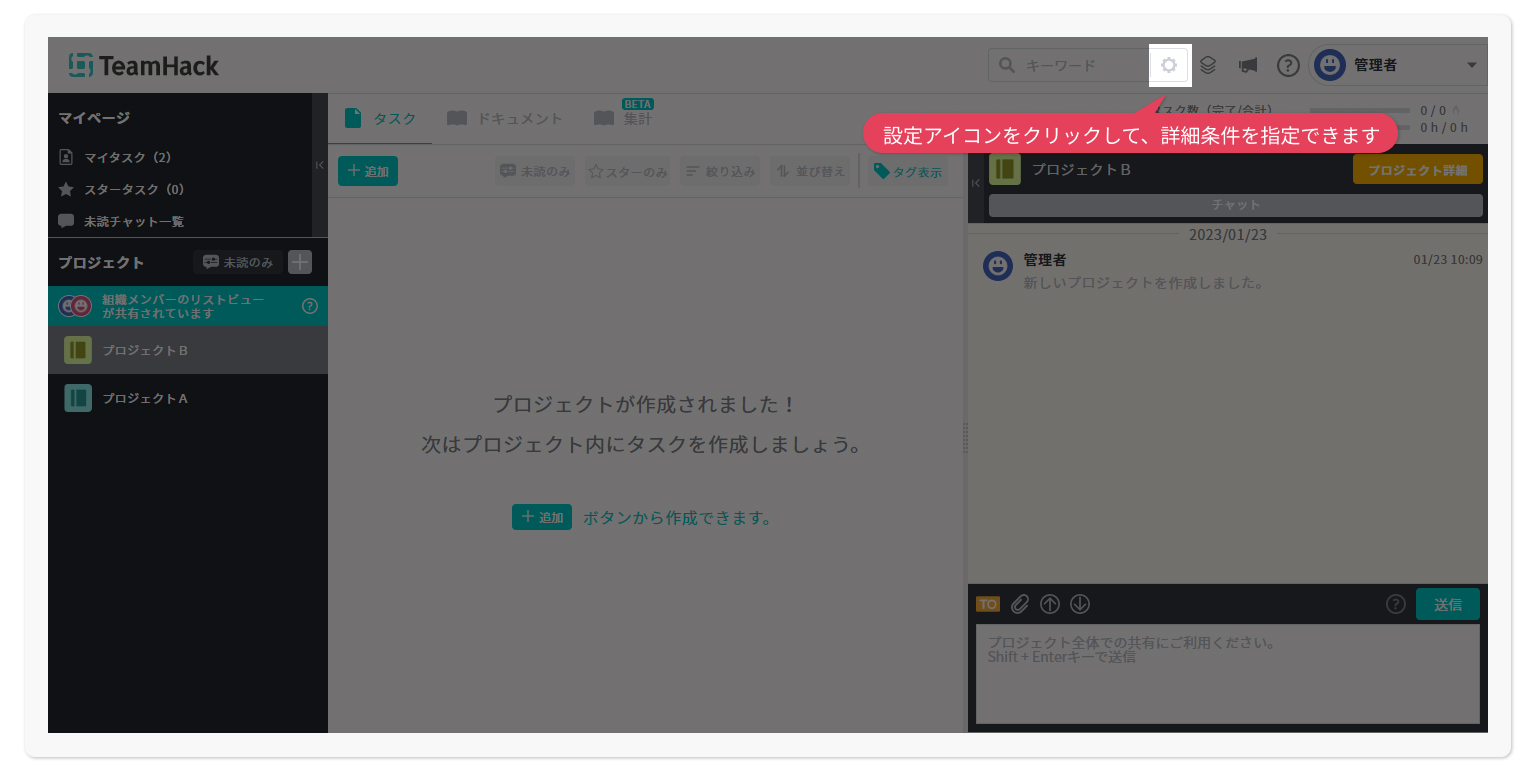
Task: Add a new project with plus icon
Action: point(300,262)
